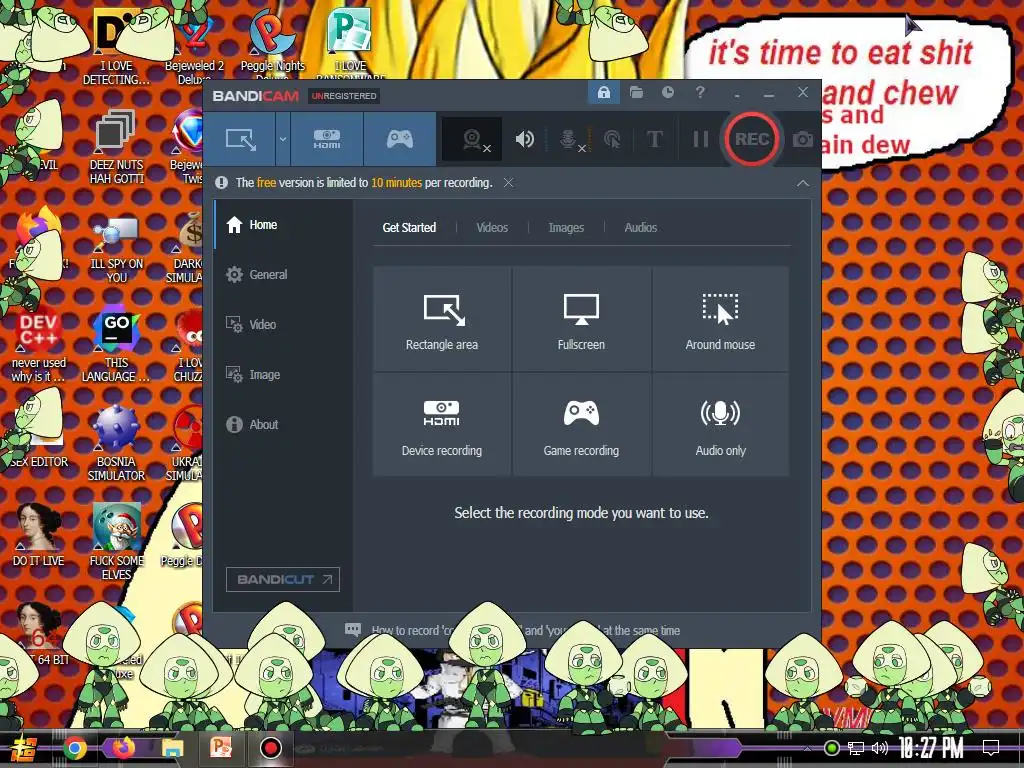Click the UNREGISTERED badge
Image resolution: width=1024 pixels, height=768 pixels.
344,96
